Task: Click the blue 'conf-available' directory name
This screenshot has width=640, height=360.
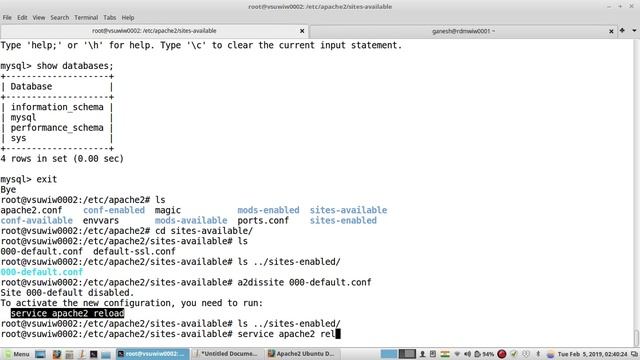Action: (36, 221)
